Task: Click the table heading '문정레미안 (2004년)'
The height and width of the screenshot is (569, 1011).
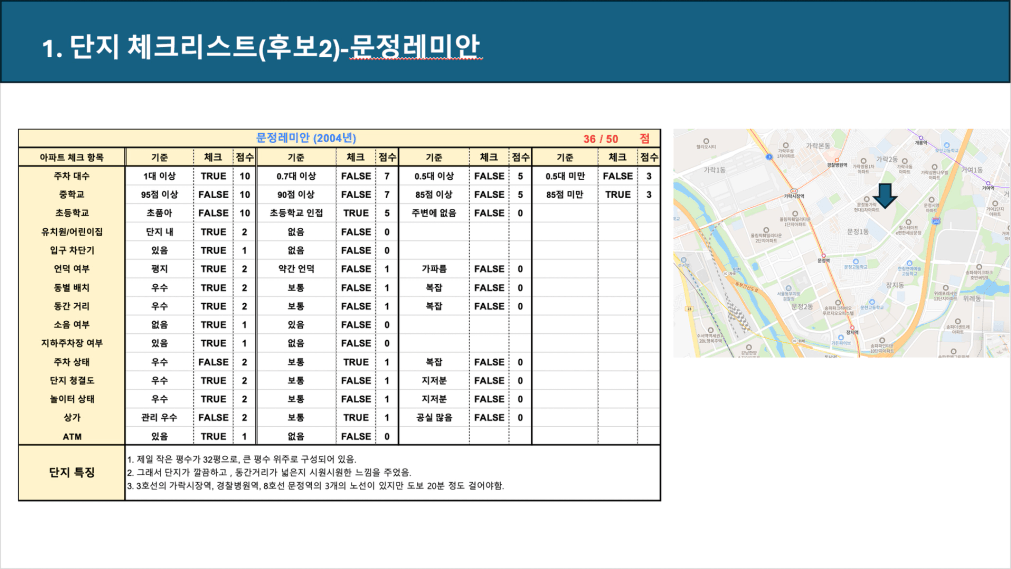Action: [x=306, y=138]
